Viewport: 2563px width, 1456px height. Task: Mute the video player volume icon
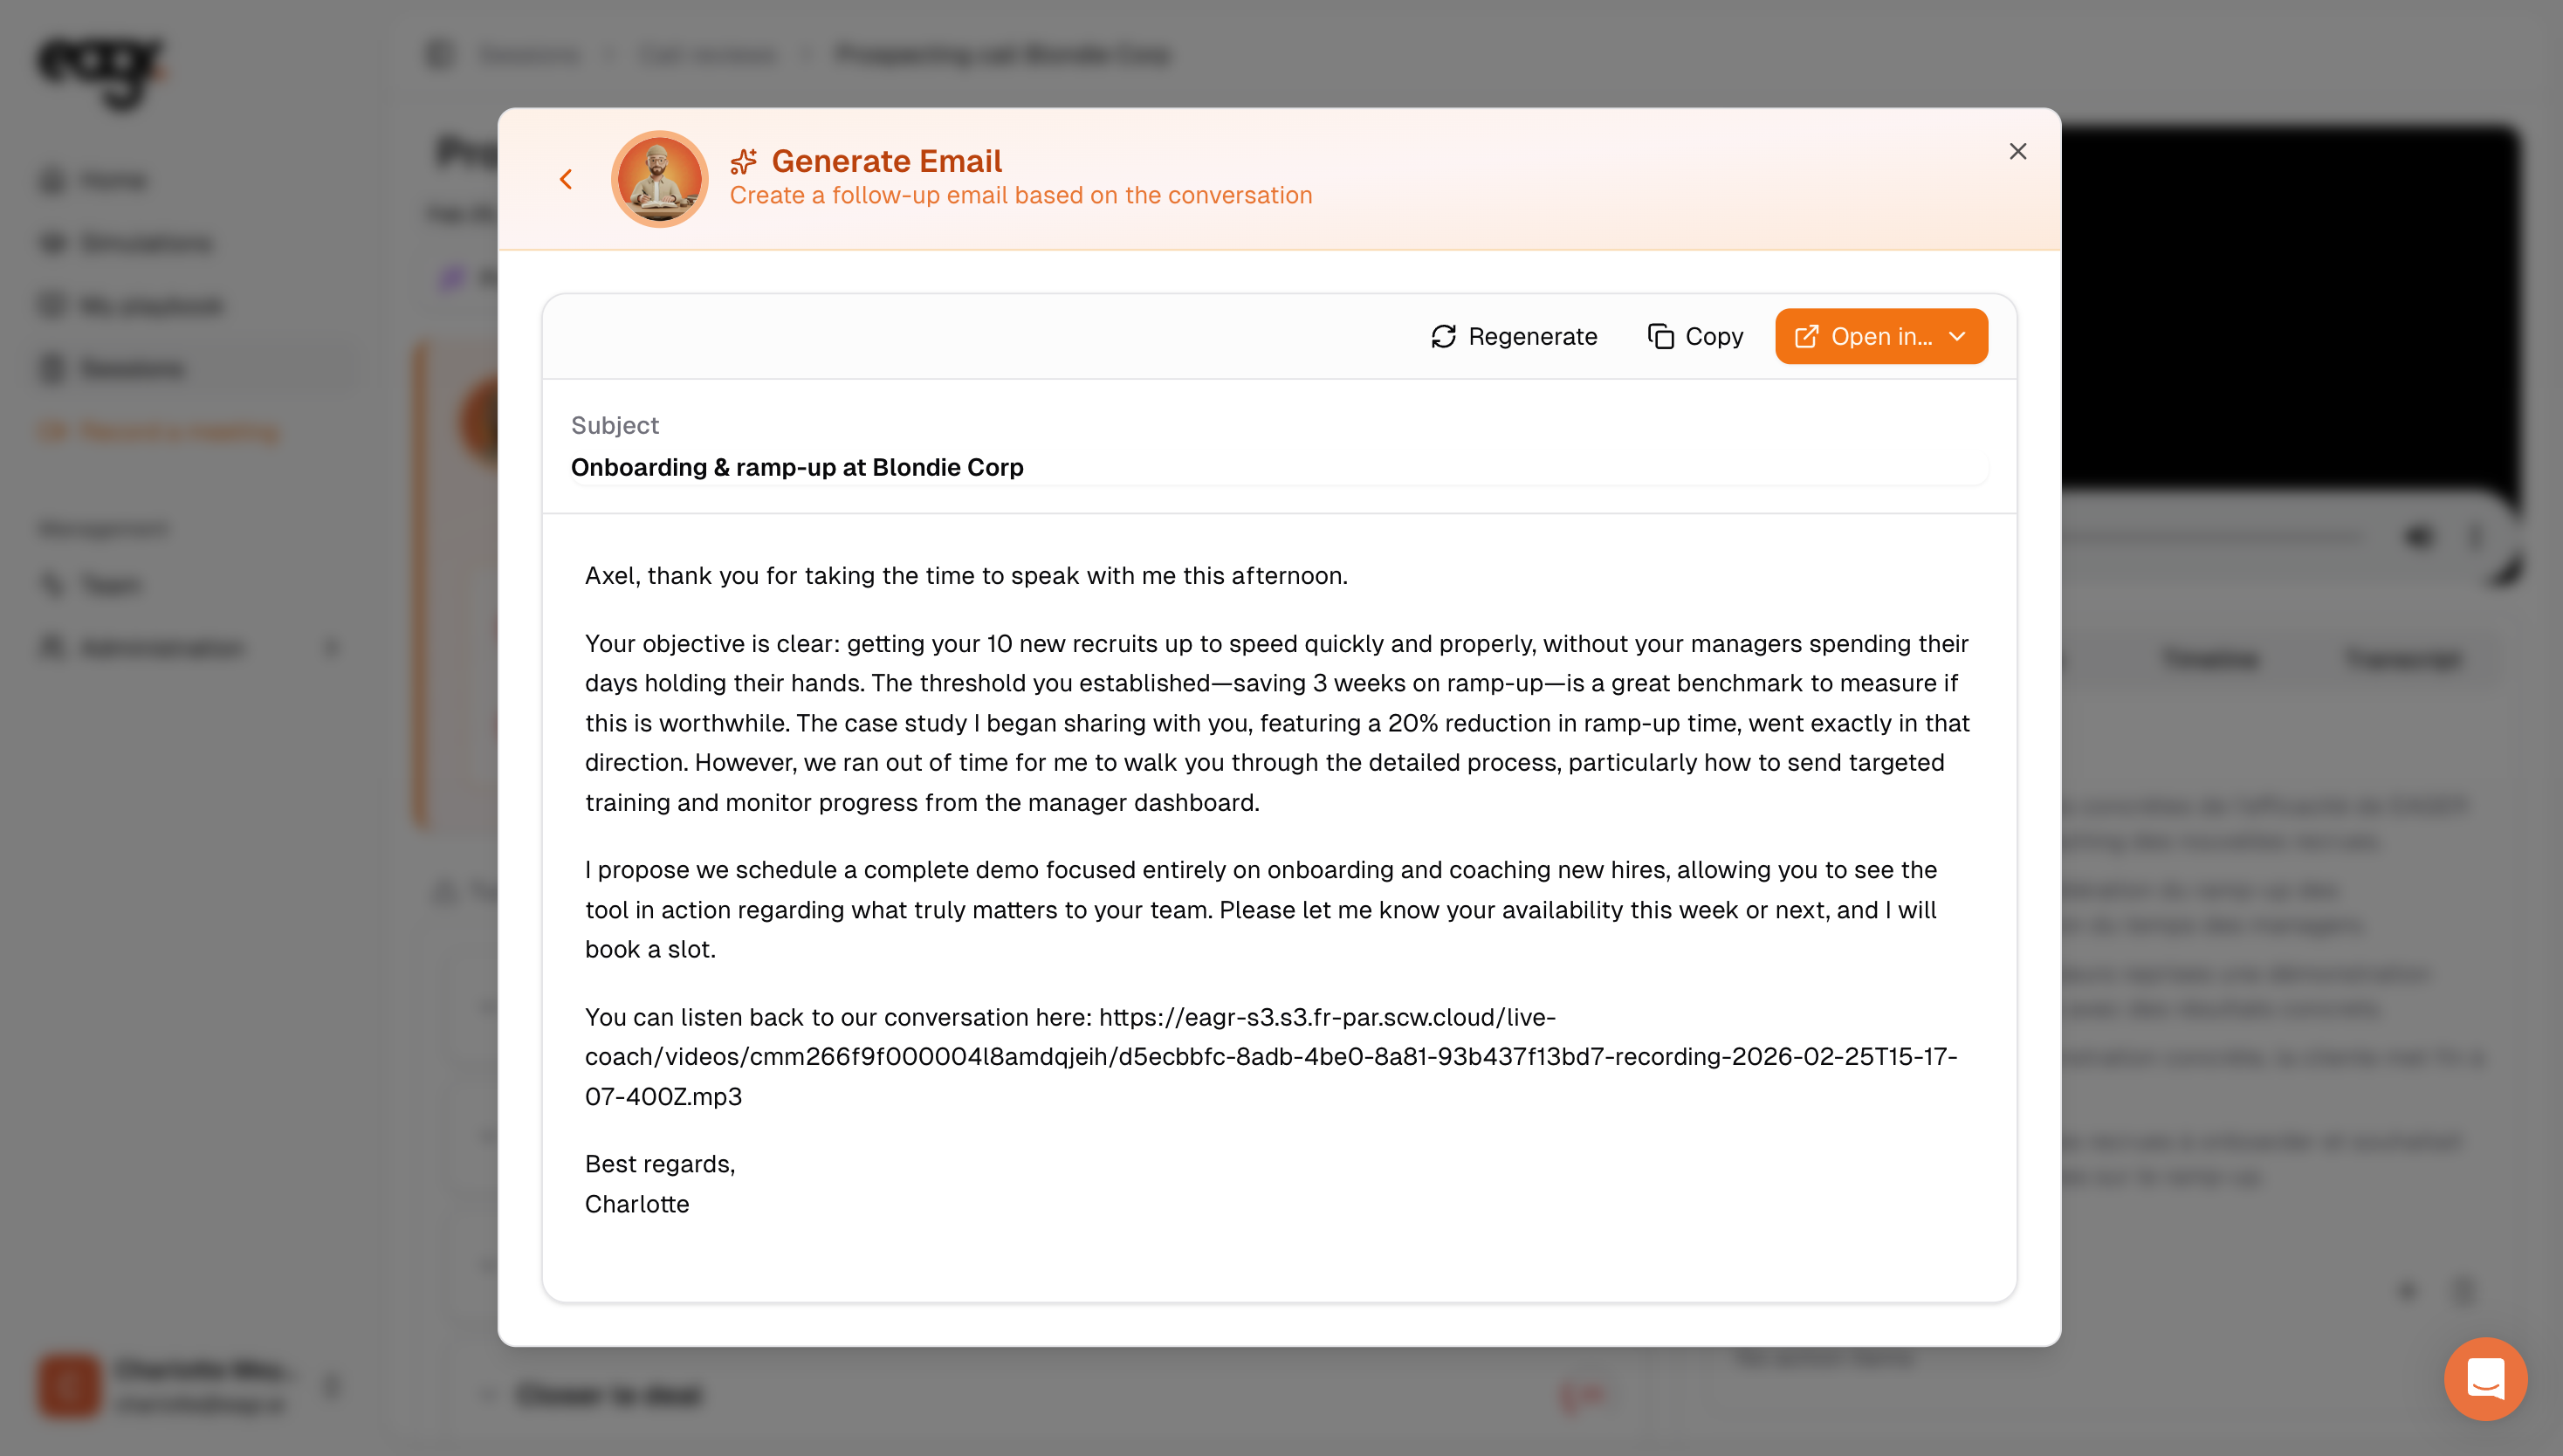click(x=2418, y=537)
